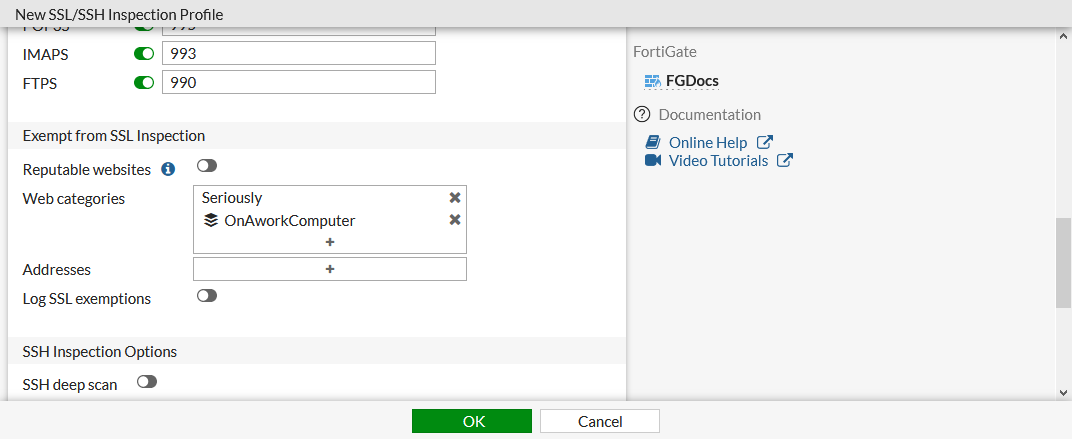Open the Video Tutorials link
1072x439 pixels.
pos(718,160)
